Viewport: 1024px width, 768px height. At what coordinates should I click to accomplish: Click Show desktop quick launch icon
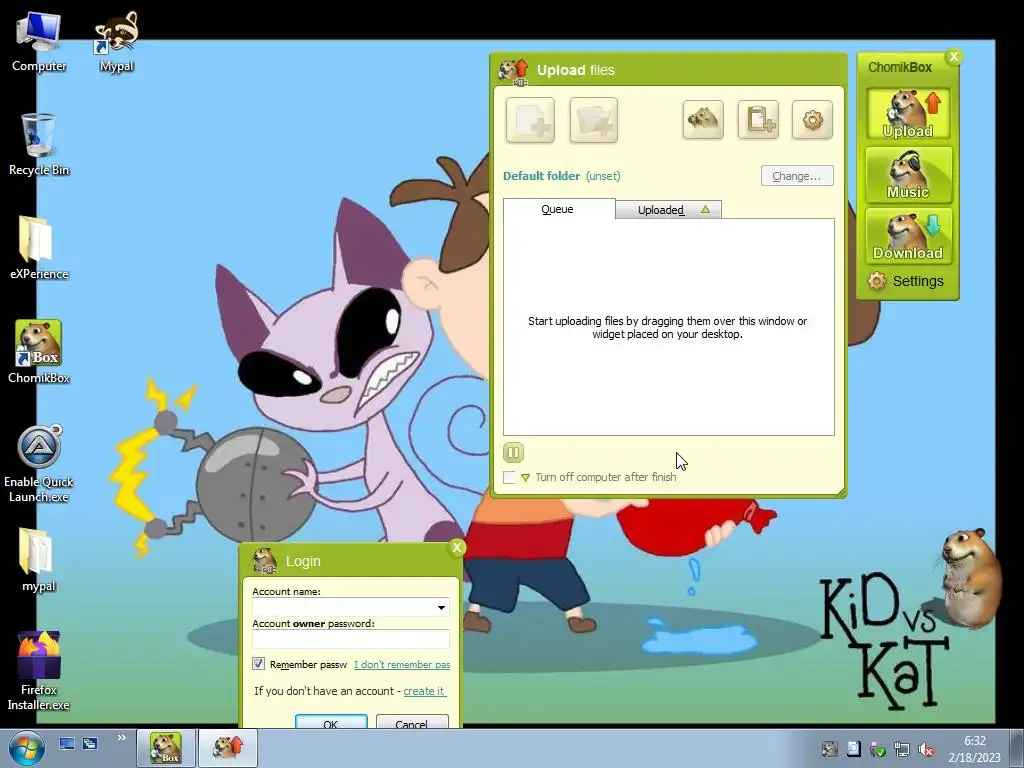click(67, 743)
